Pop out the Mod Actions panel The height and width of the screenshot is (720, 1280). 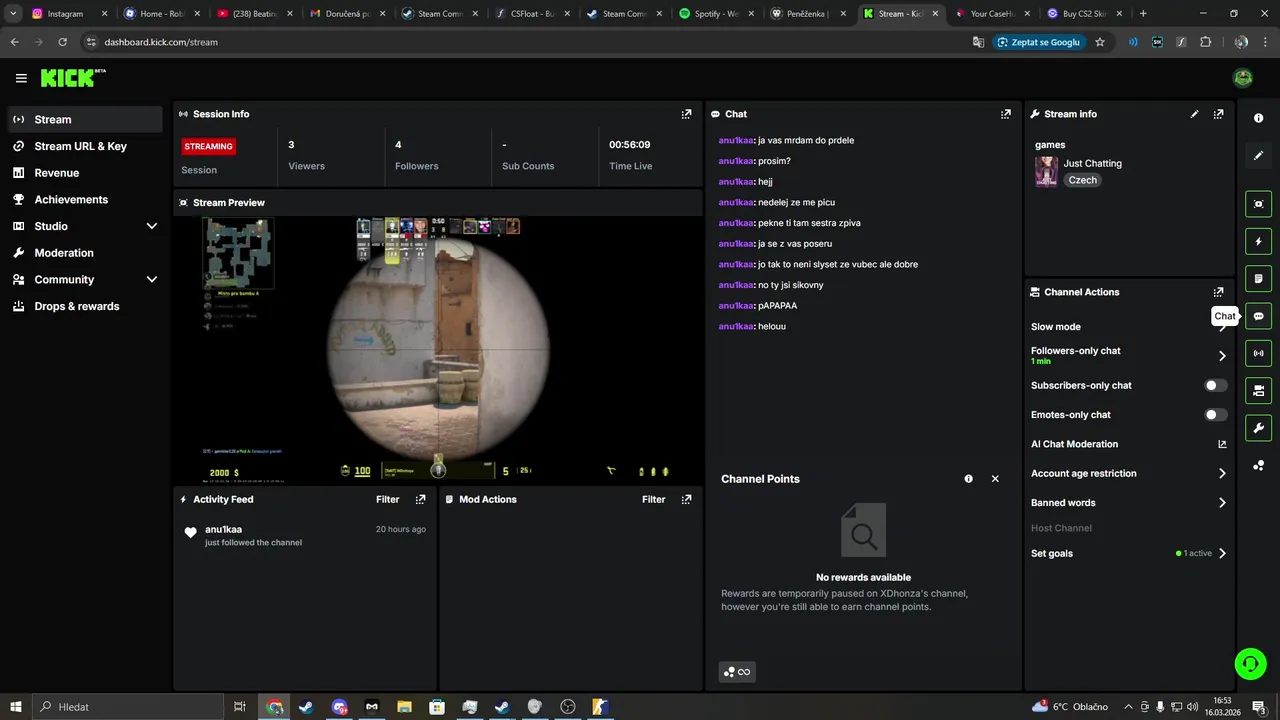[686, 499]
